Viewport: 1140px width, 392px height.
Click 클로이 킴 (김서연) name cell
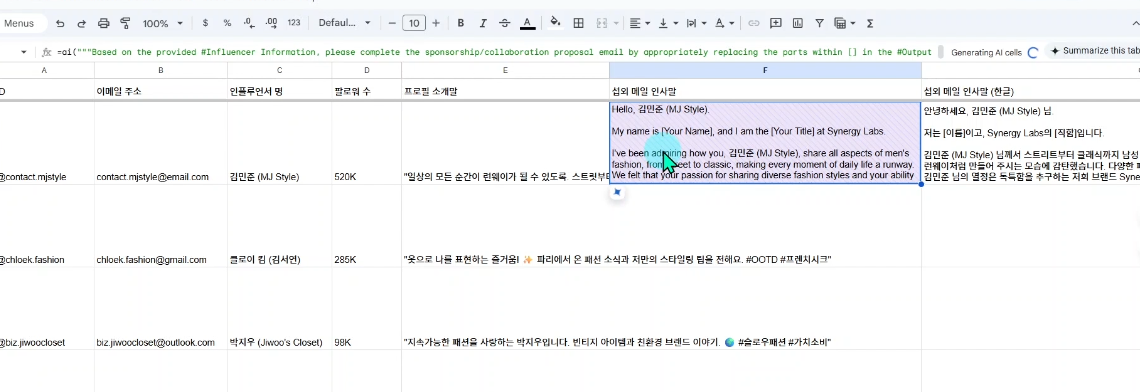[x=279, y=226]
